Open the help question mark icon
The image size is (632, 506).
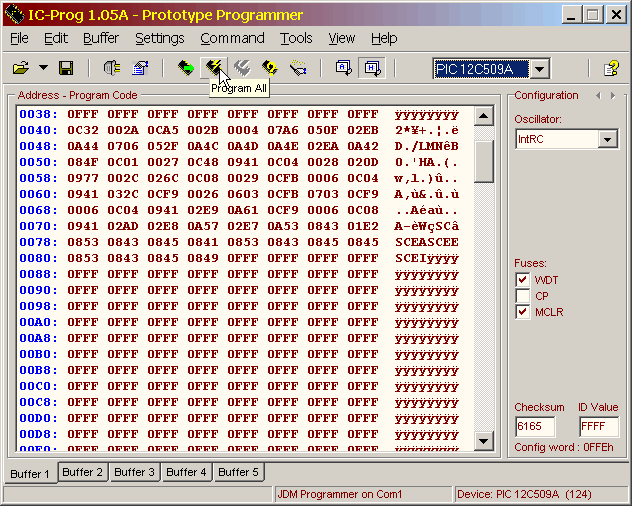tap(611, 68)
